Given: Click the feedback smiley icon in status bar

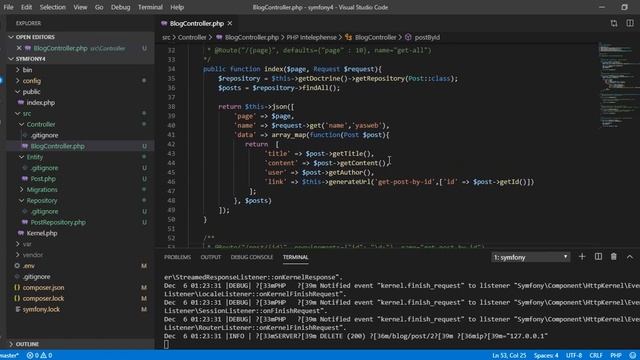Looking at the screenshot, I should [633, 356].
